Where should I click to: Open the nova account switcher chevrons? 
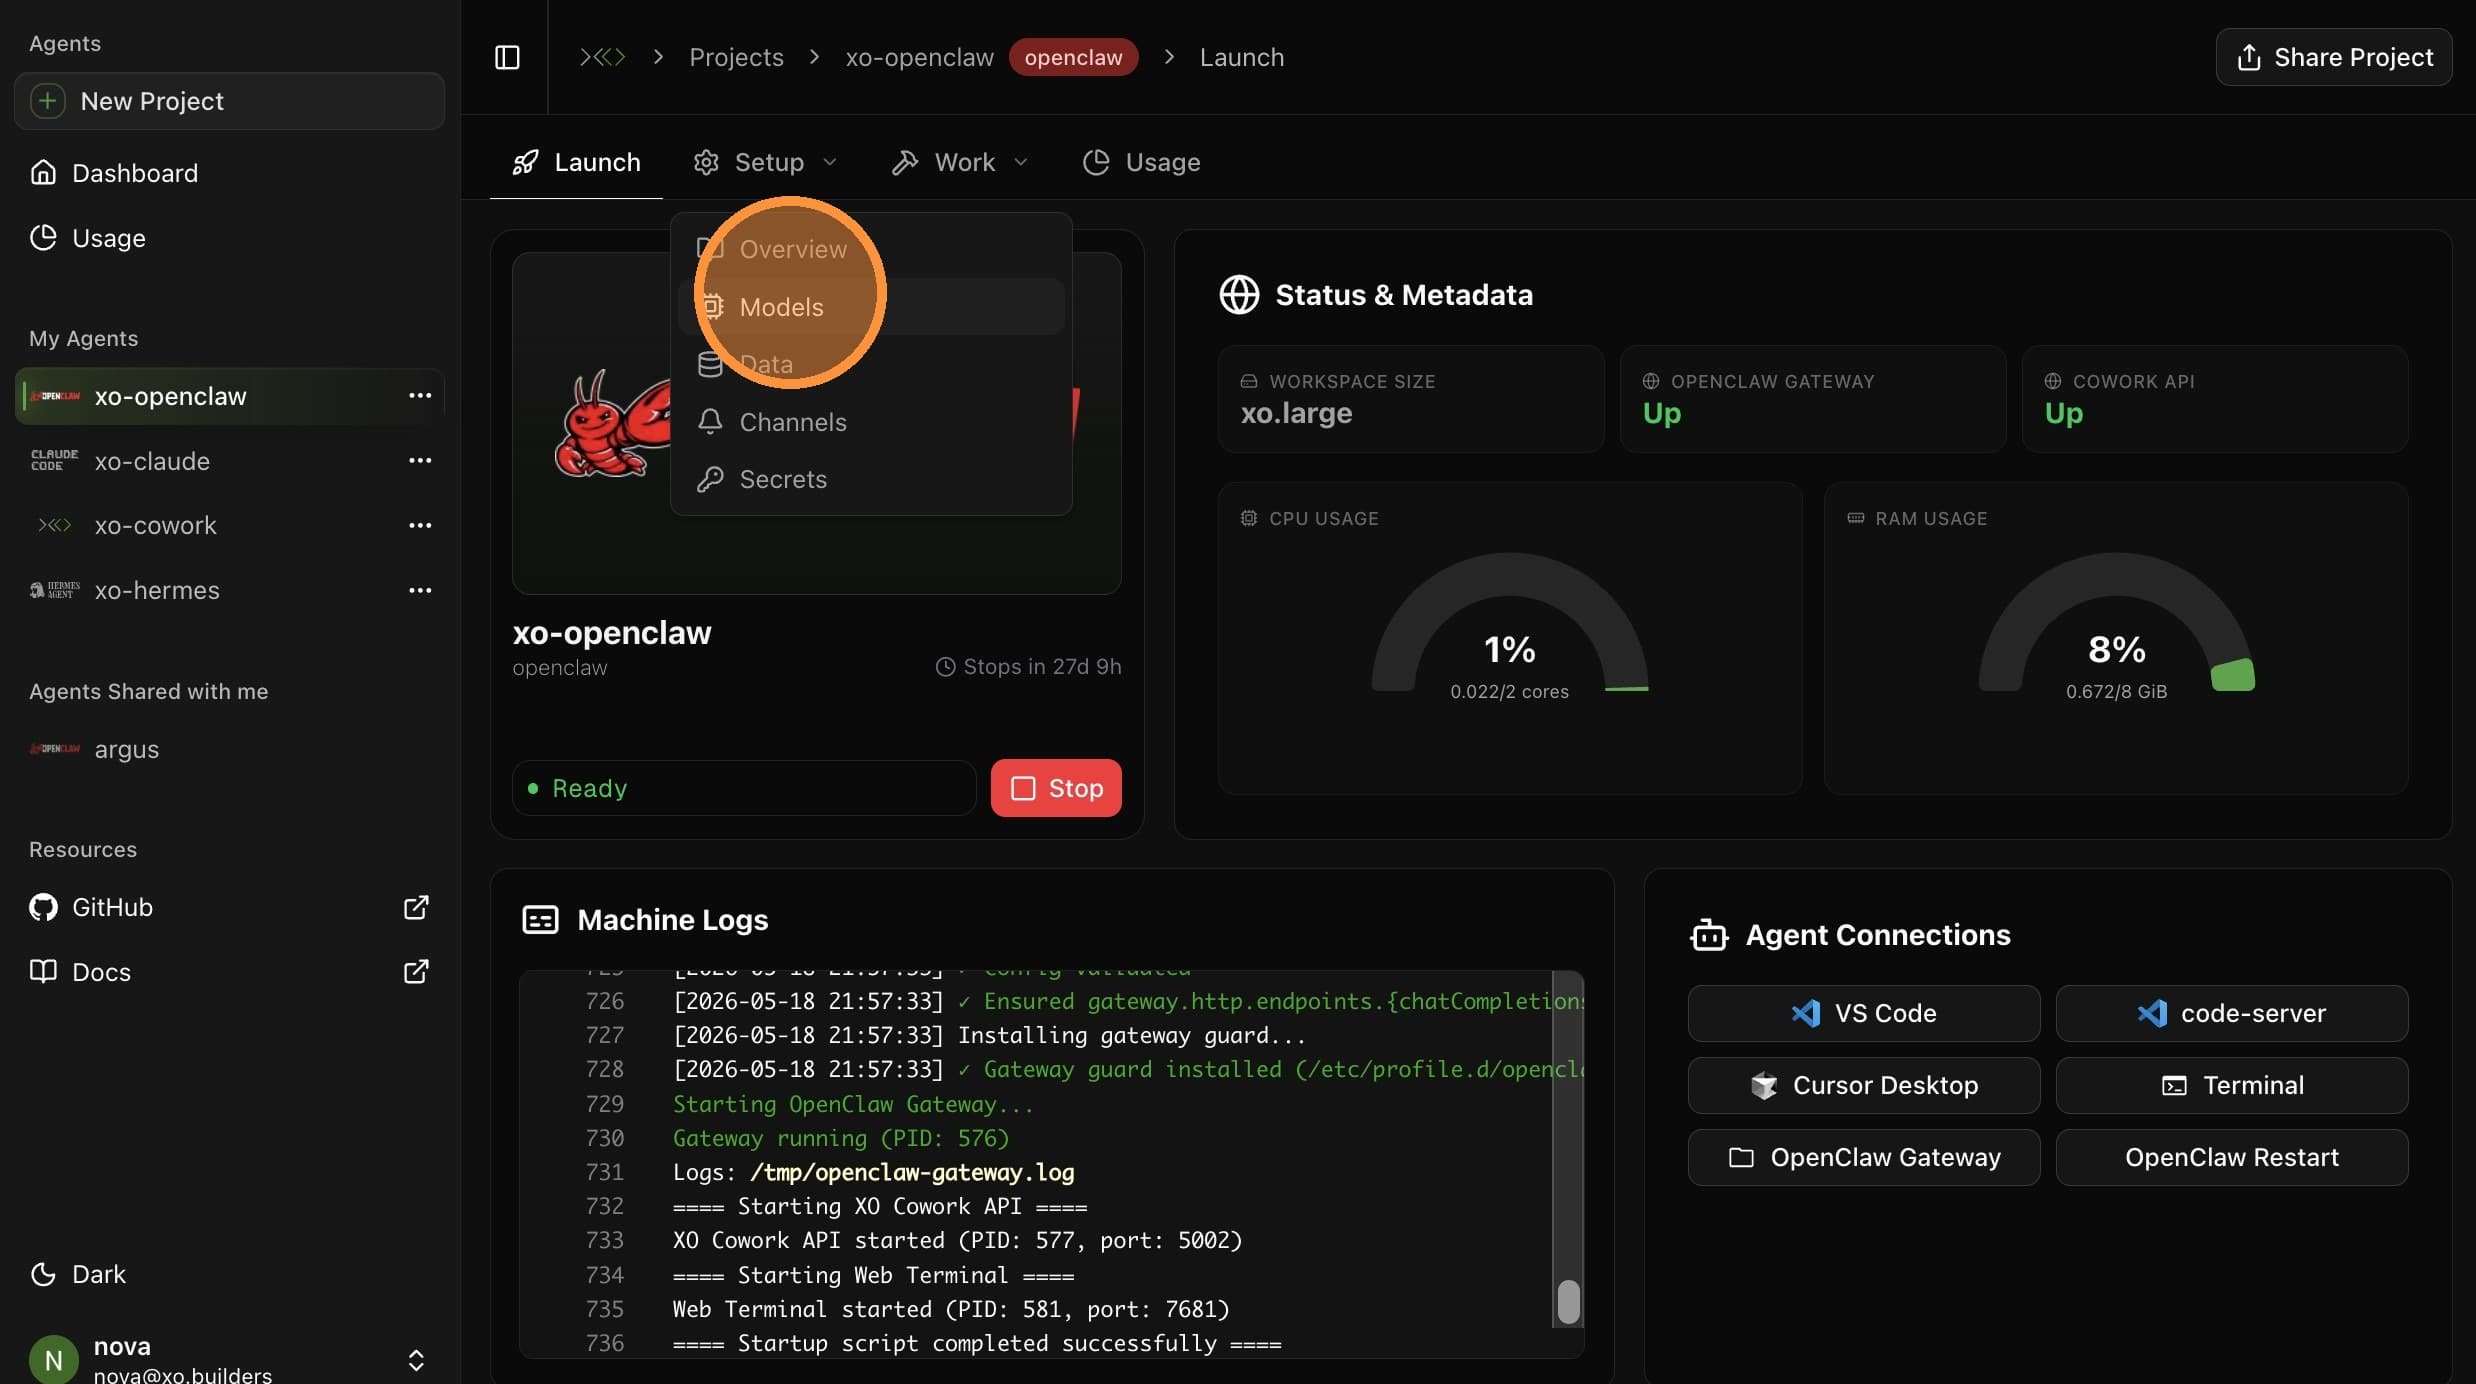tap(416, 1360)
